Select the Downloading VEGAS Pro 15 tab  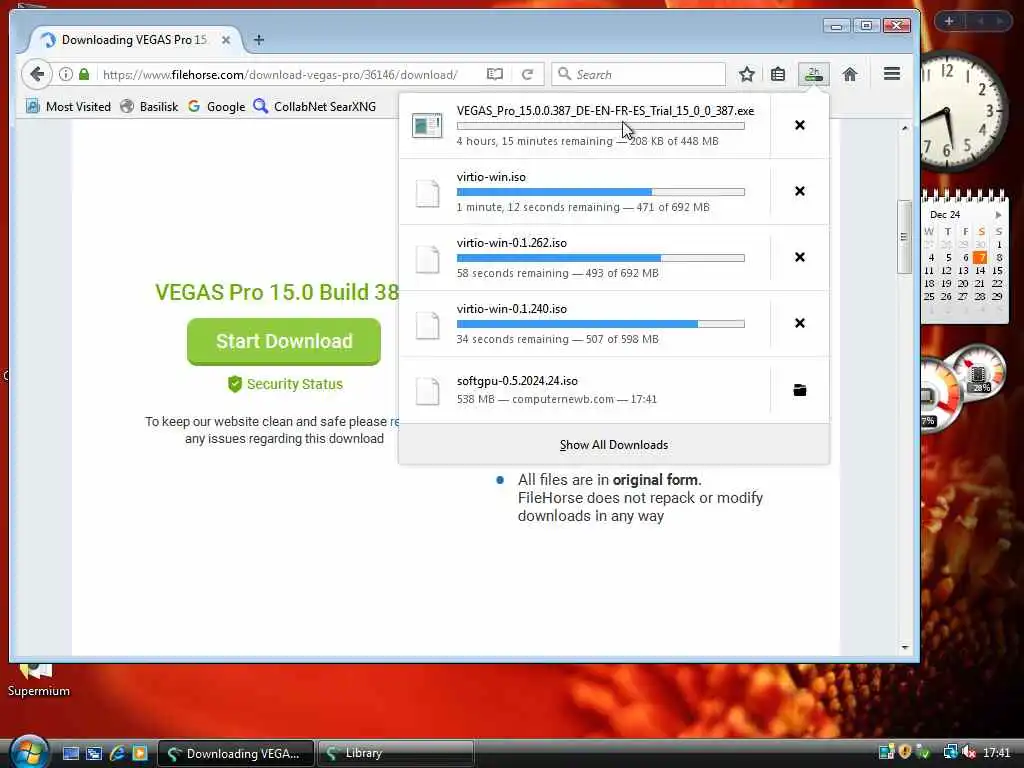(134, 40)
